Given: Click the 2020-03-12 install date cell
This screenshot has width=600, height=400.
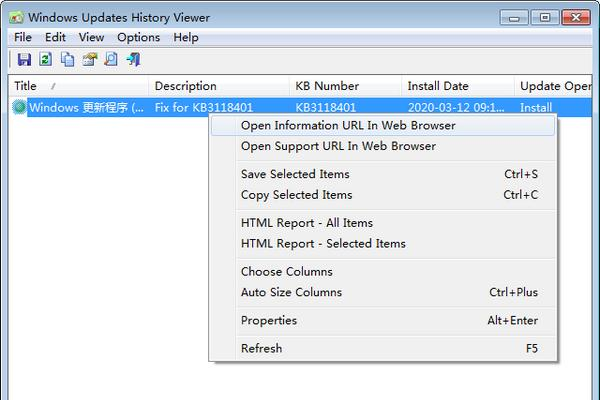Looking at the screenshot, I should 456,108.
